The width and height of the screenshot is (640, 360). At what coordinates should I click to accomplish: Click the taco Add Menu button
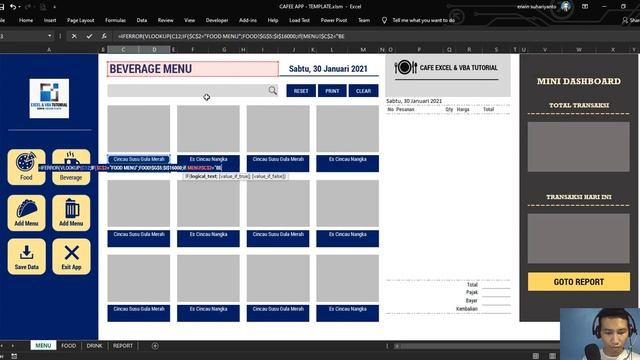(x=27, y=213)
